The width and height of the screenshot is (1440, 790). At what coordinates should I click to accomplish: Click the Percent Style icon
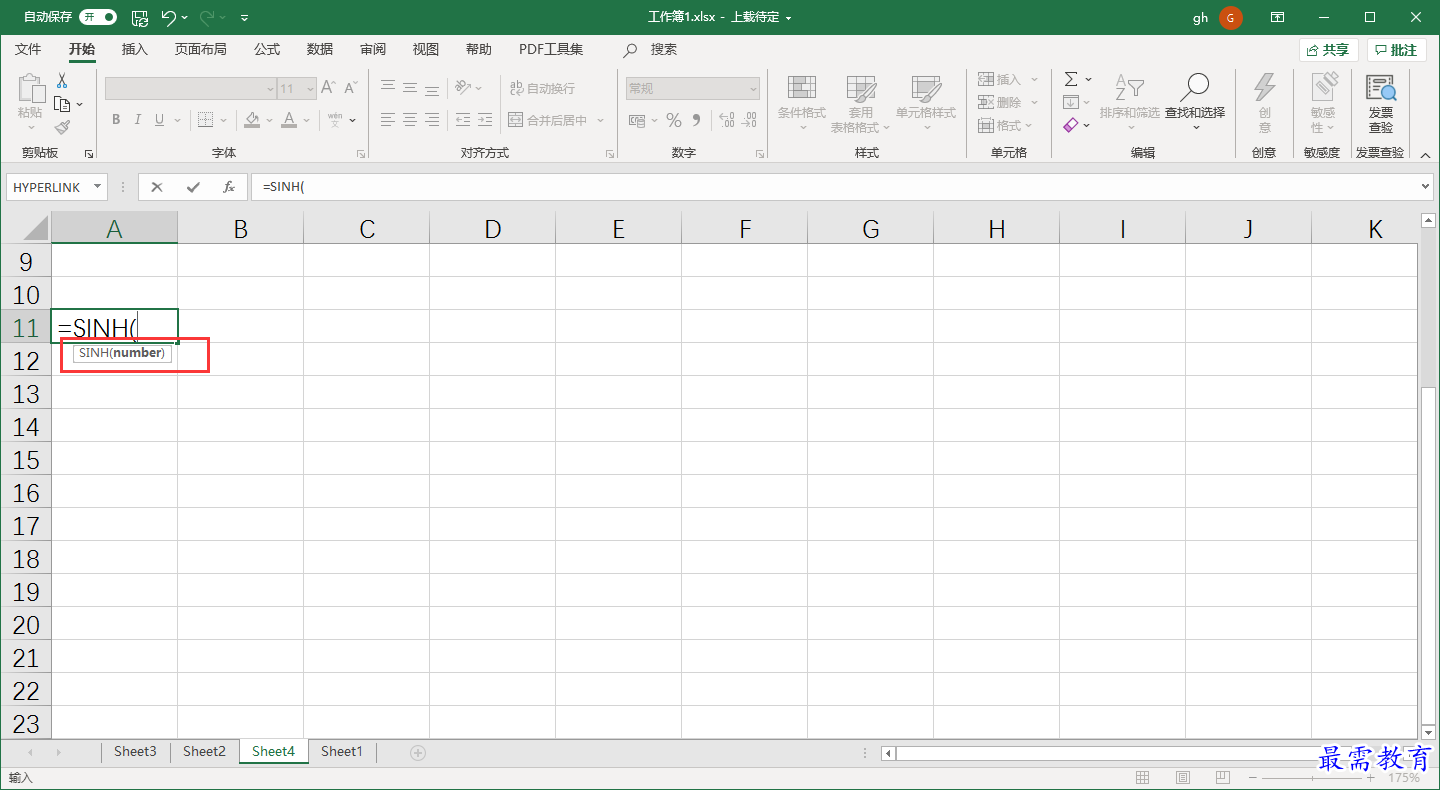pos(674,120)
